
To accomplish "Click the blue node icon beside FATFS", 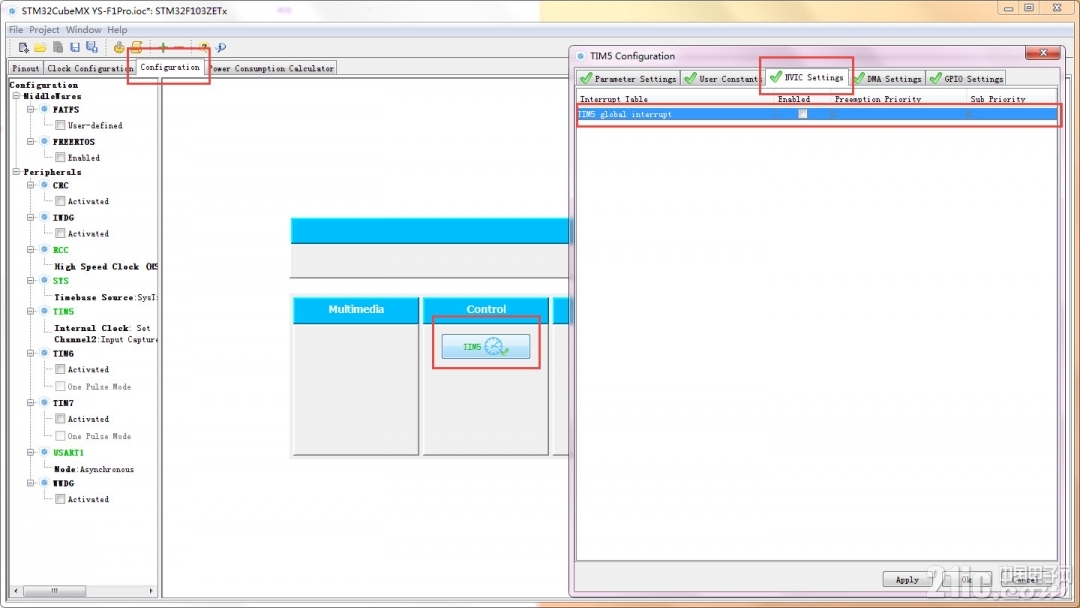I will [x=44, y=109].
